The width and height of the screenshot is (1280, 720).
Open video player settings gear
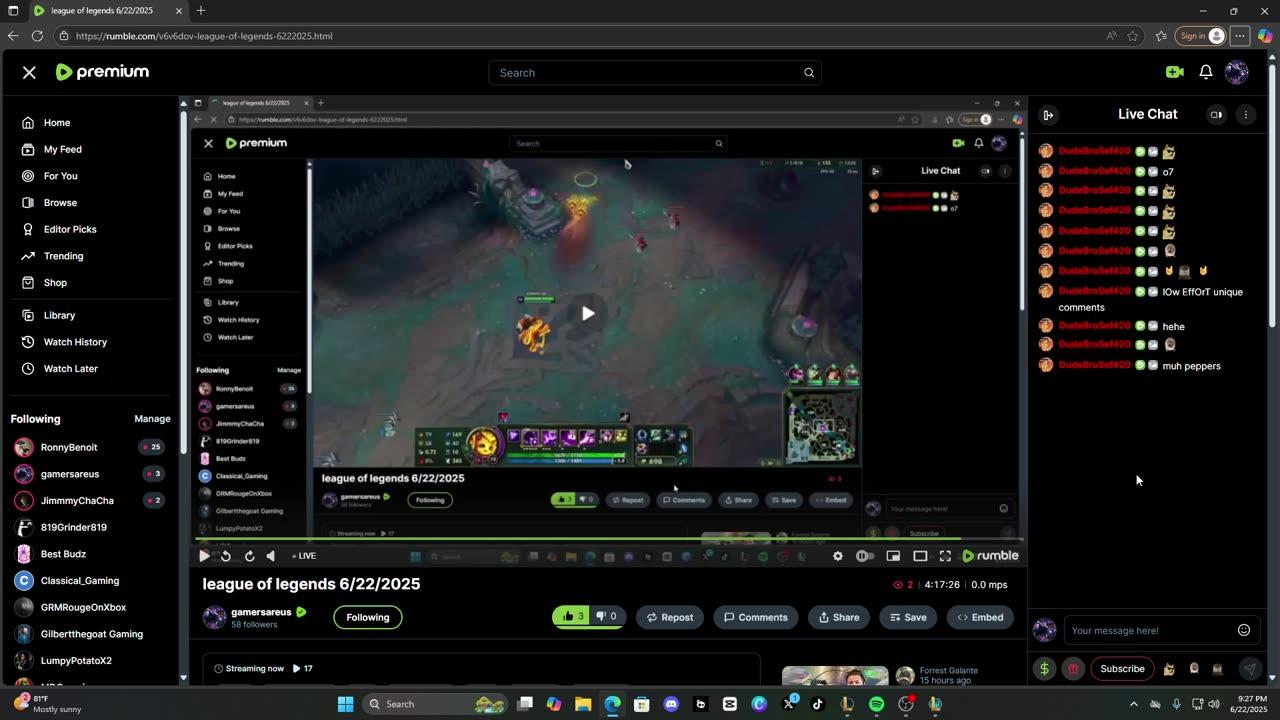838,556
